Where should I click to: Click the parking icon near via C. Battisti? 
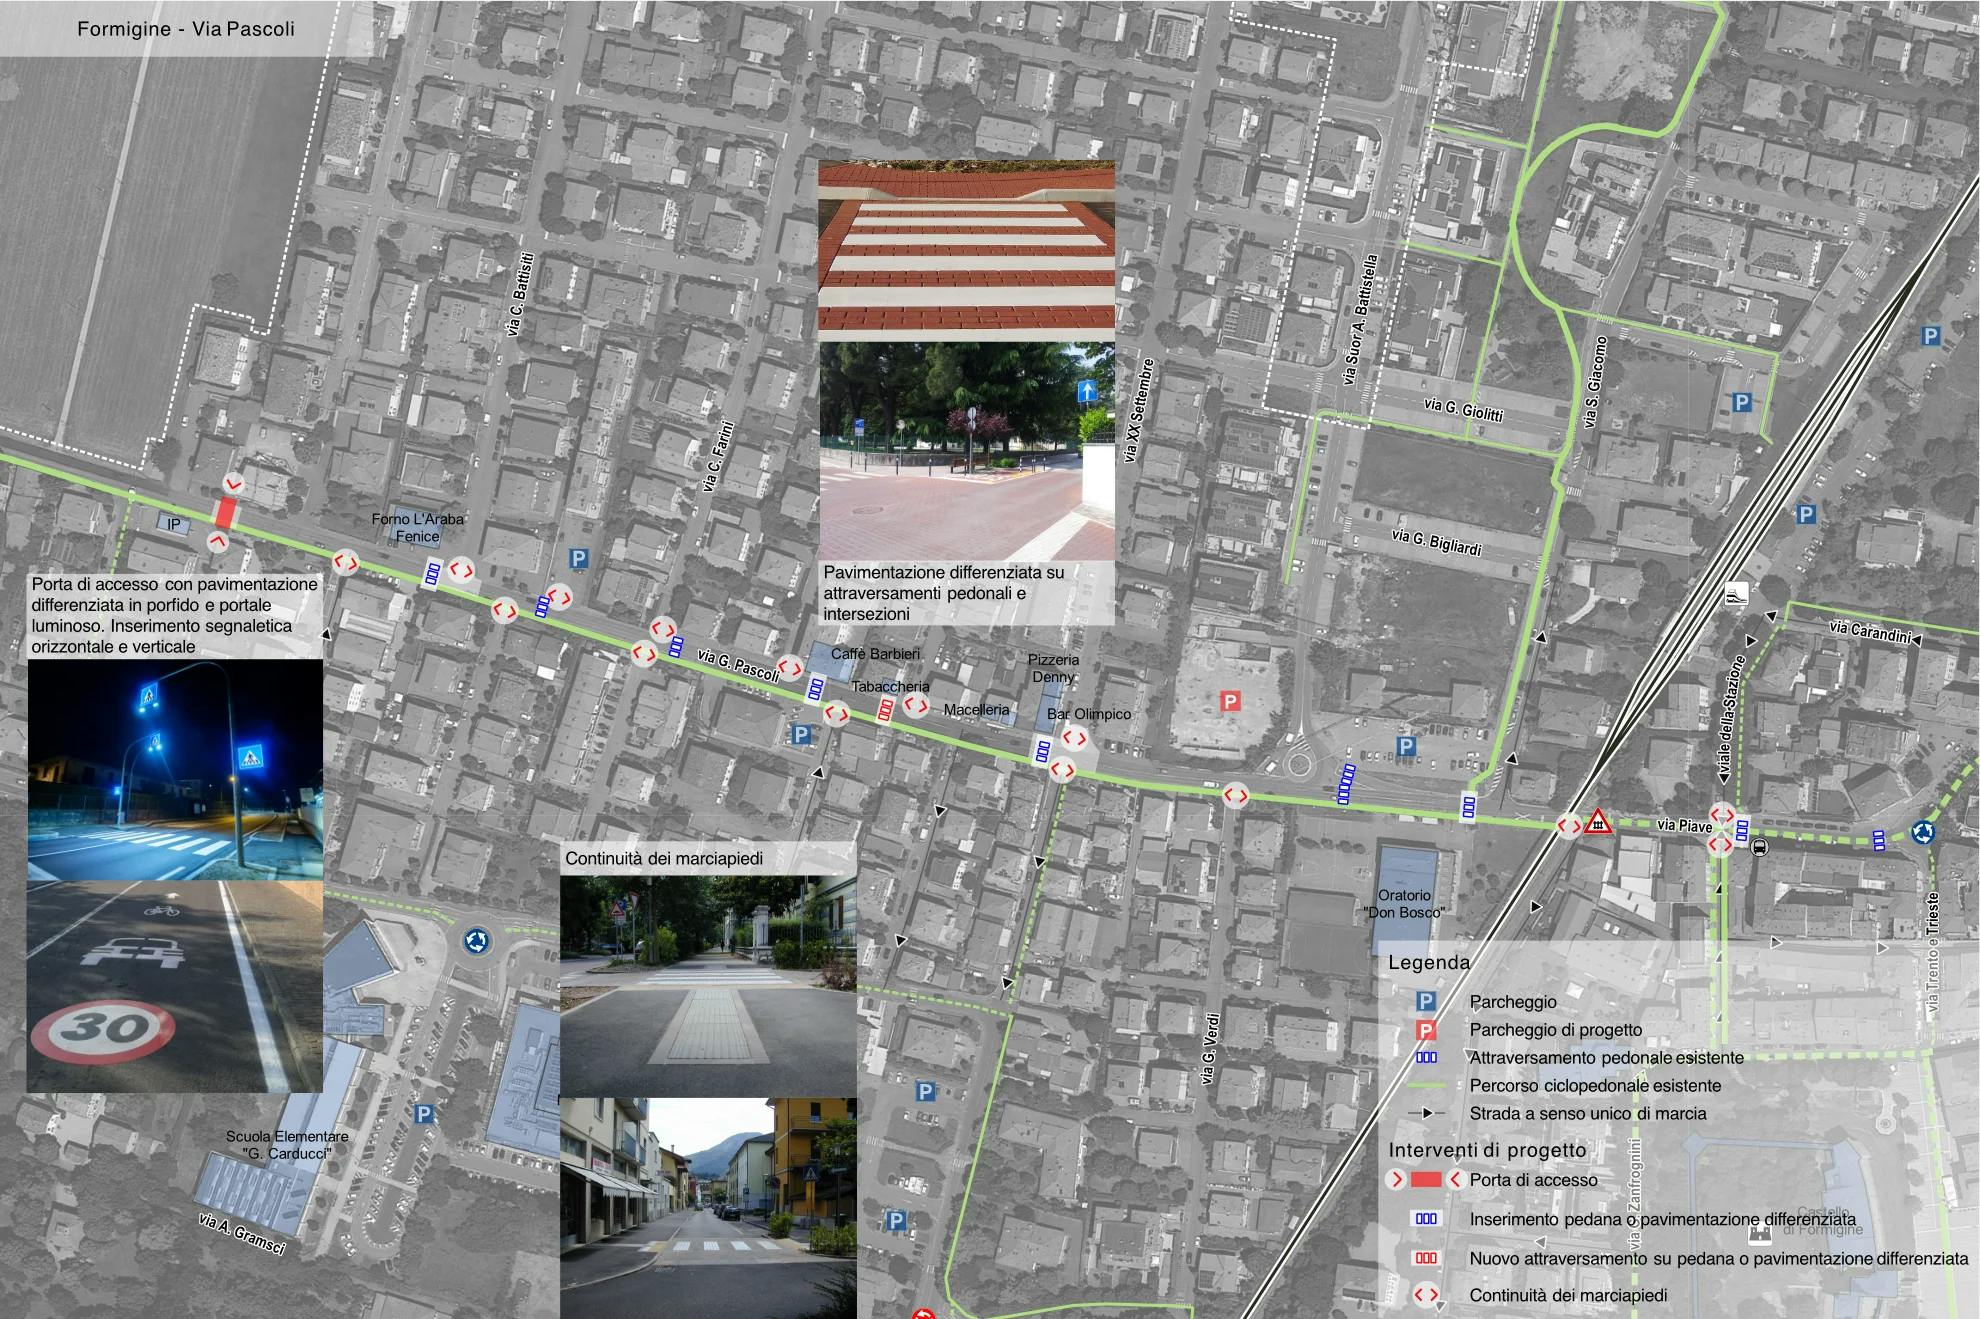tap(578, 559)
